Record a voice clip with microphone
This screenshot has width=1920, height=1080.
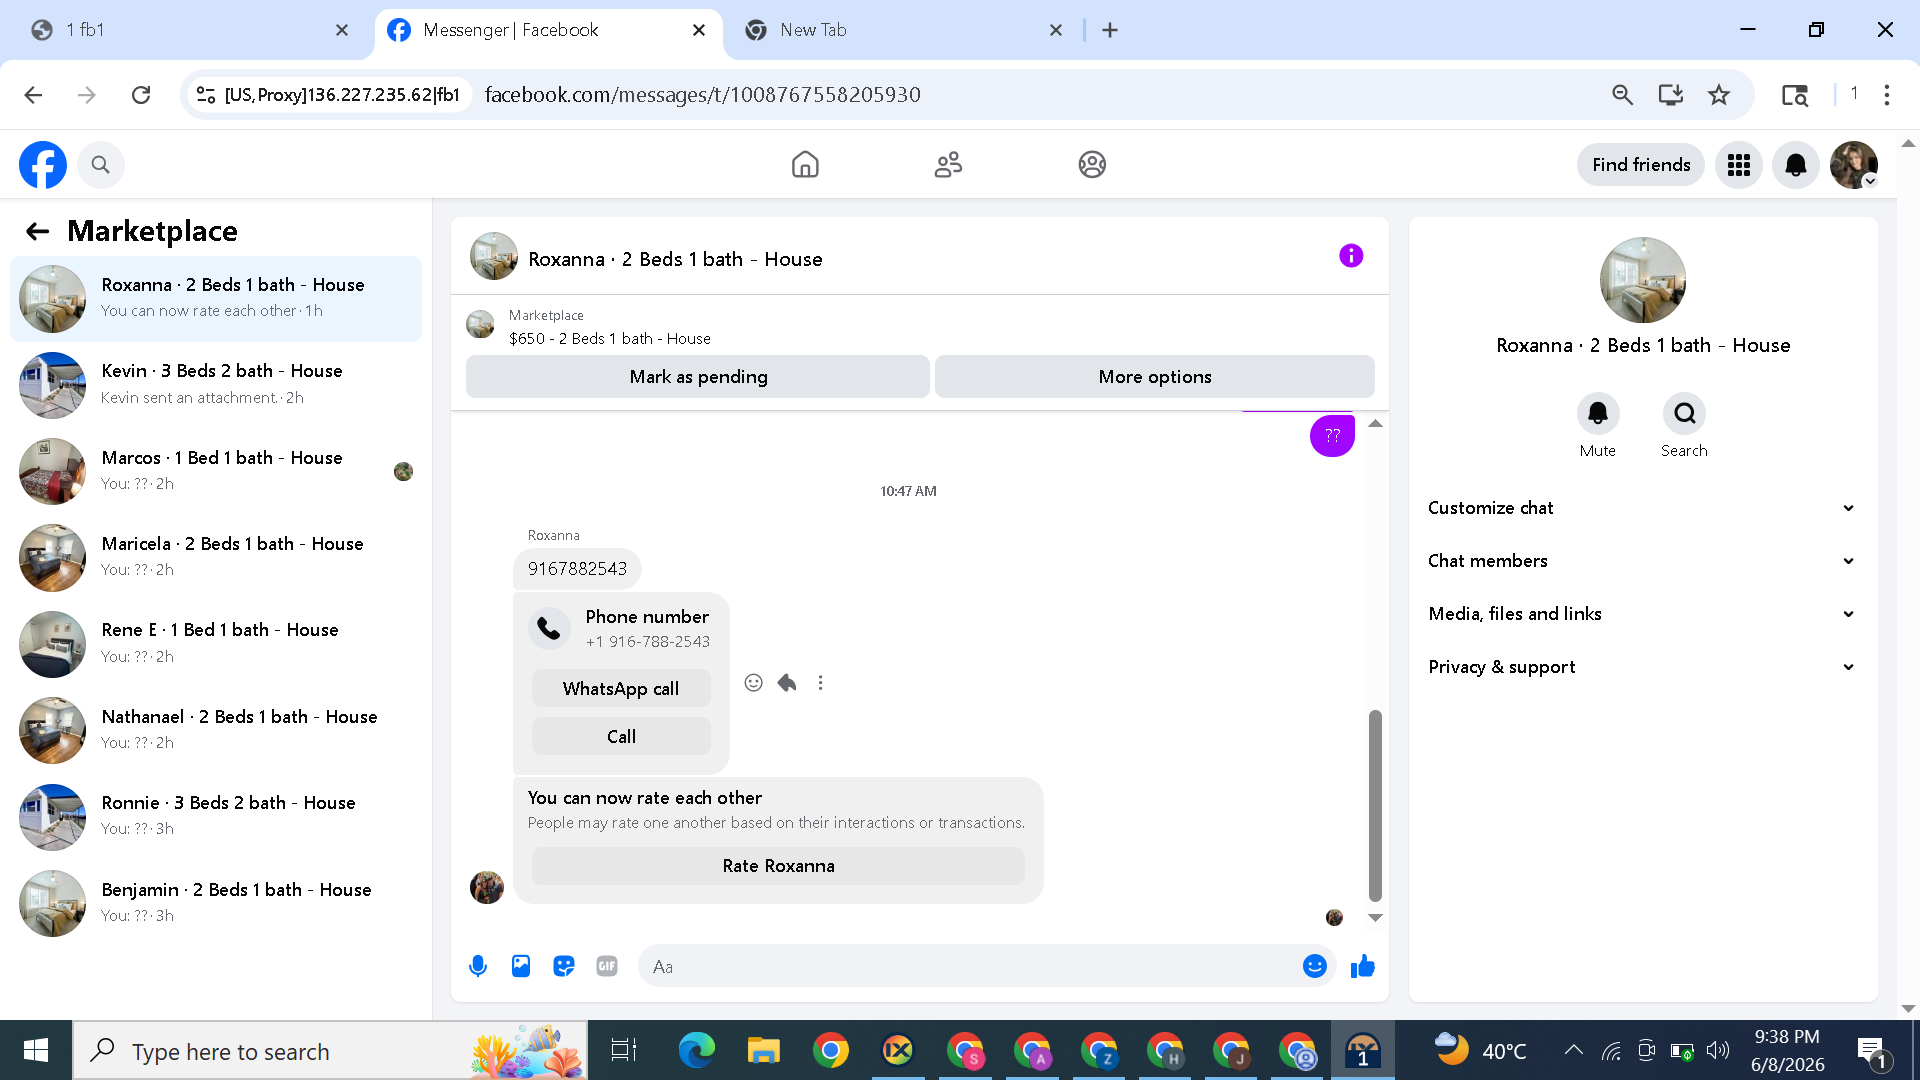478,966
